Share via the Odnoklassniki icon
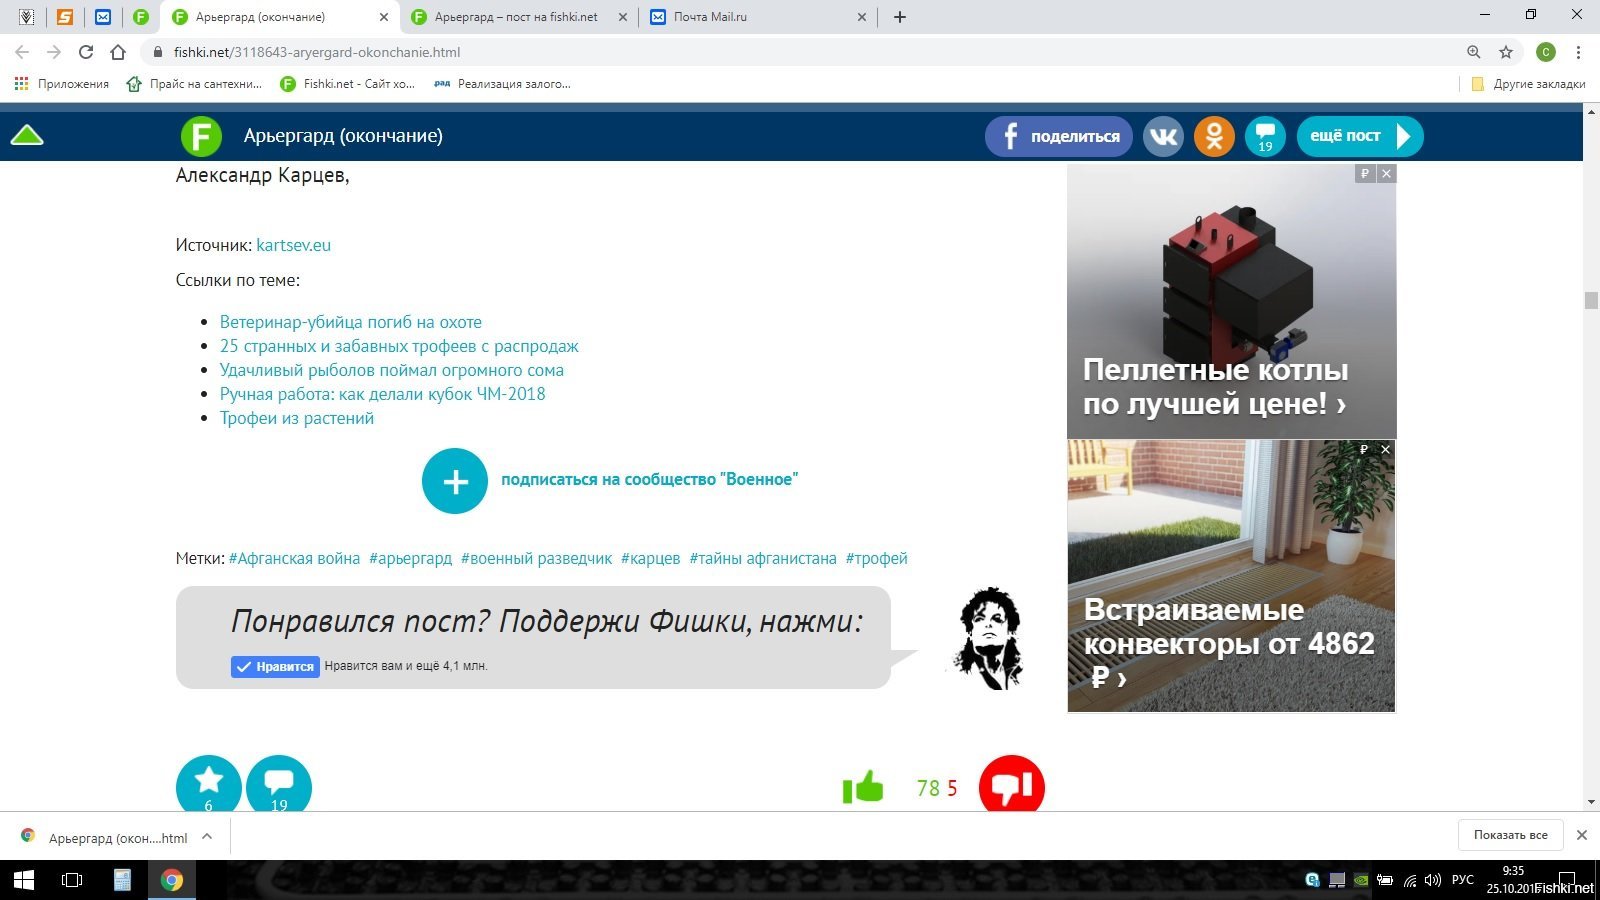The width and height of the screenshot is (1600, 900). point(1214,136)
